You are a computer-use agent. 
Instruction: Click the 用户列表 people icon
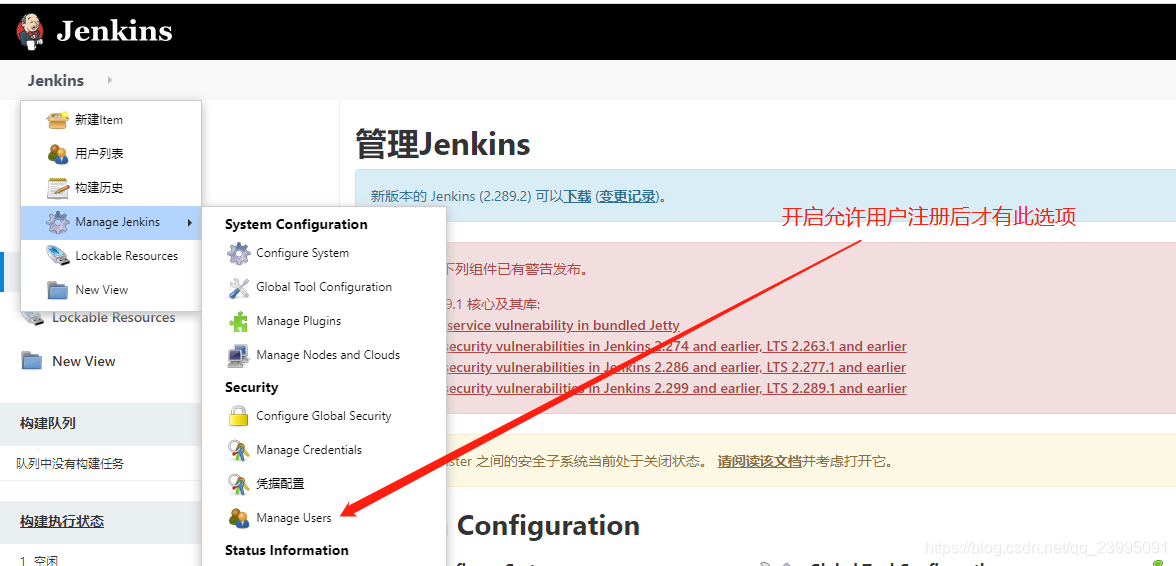click(x=58, y=154)
